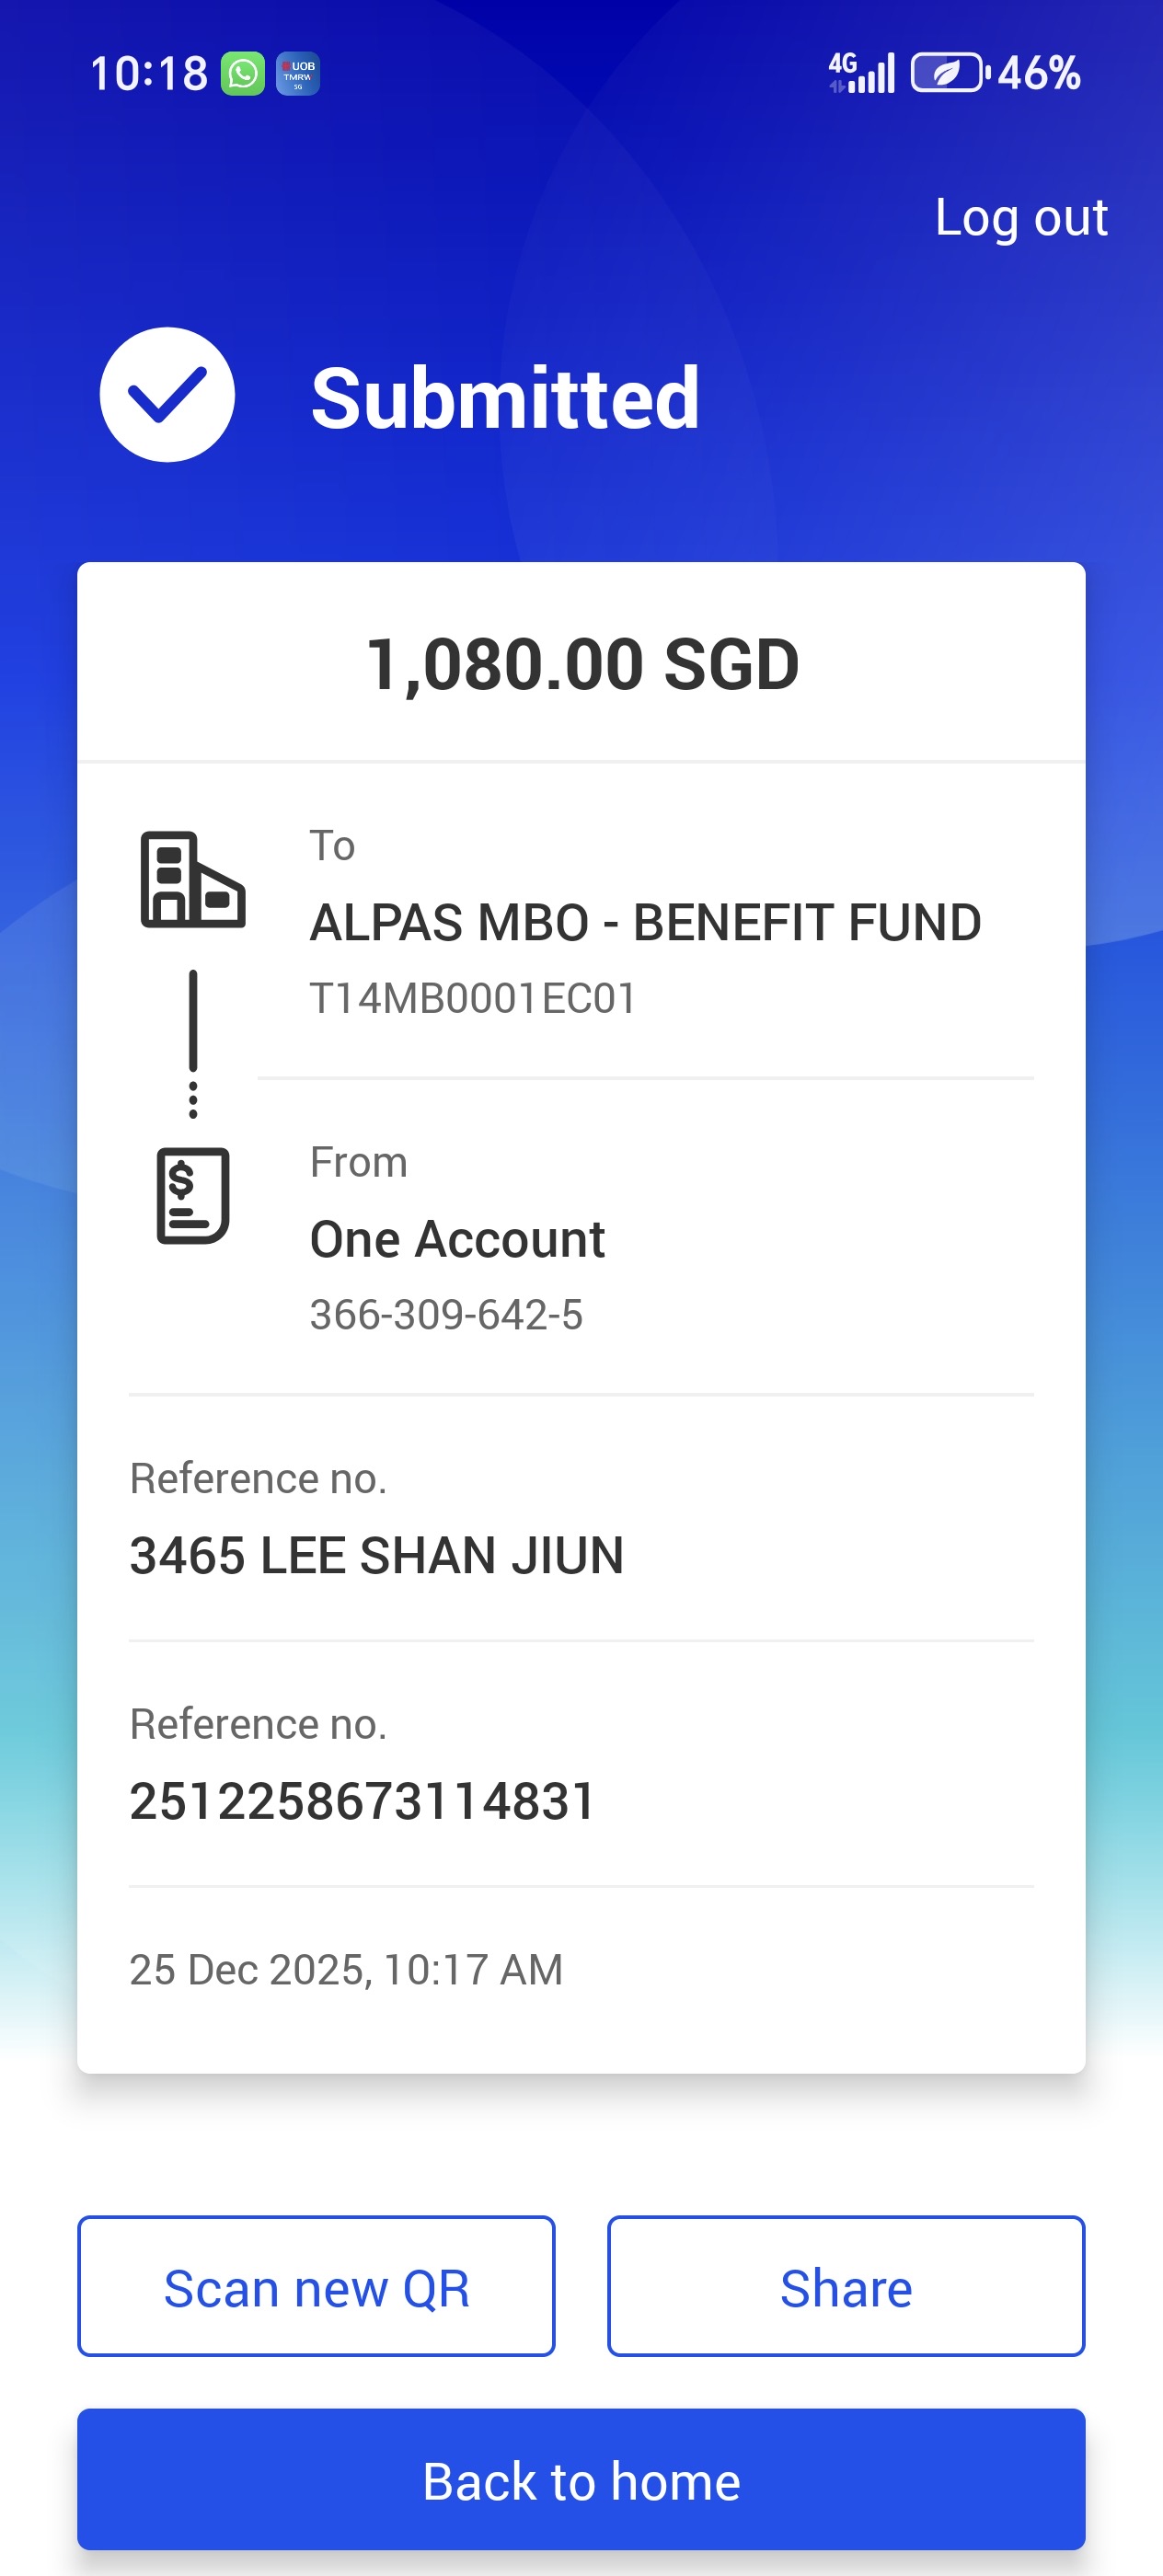Open UOB TMRW notification icon
This screenshot has width=1163, height=2576.
pyautogui.click(x=298, y=74)
